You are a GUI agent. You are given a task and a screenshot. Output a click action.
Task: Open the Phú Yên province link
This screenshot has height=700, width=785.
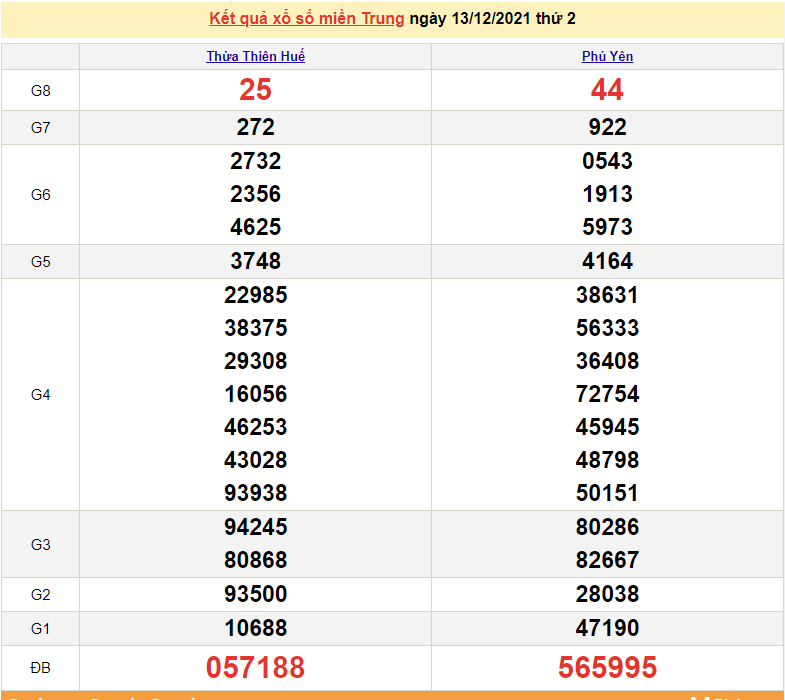tap(607, 57)
